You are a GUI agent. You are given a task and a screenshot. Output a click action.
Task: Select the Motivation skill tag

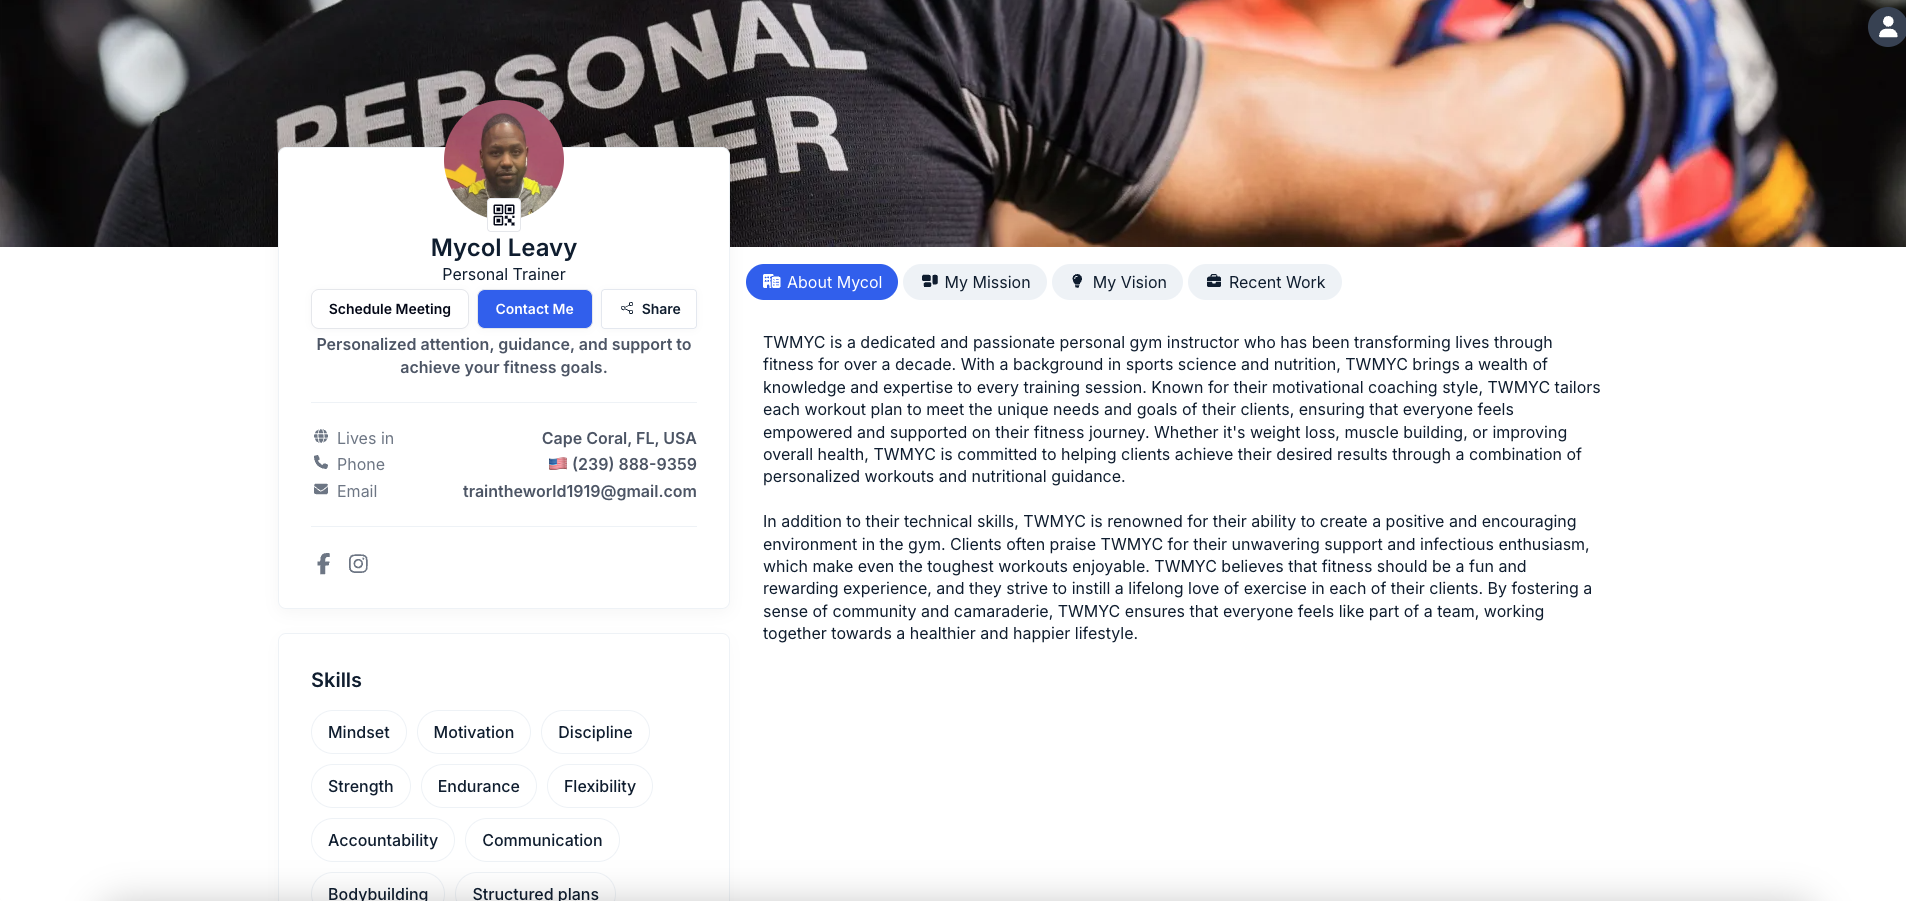point(474,732)
